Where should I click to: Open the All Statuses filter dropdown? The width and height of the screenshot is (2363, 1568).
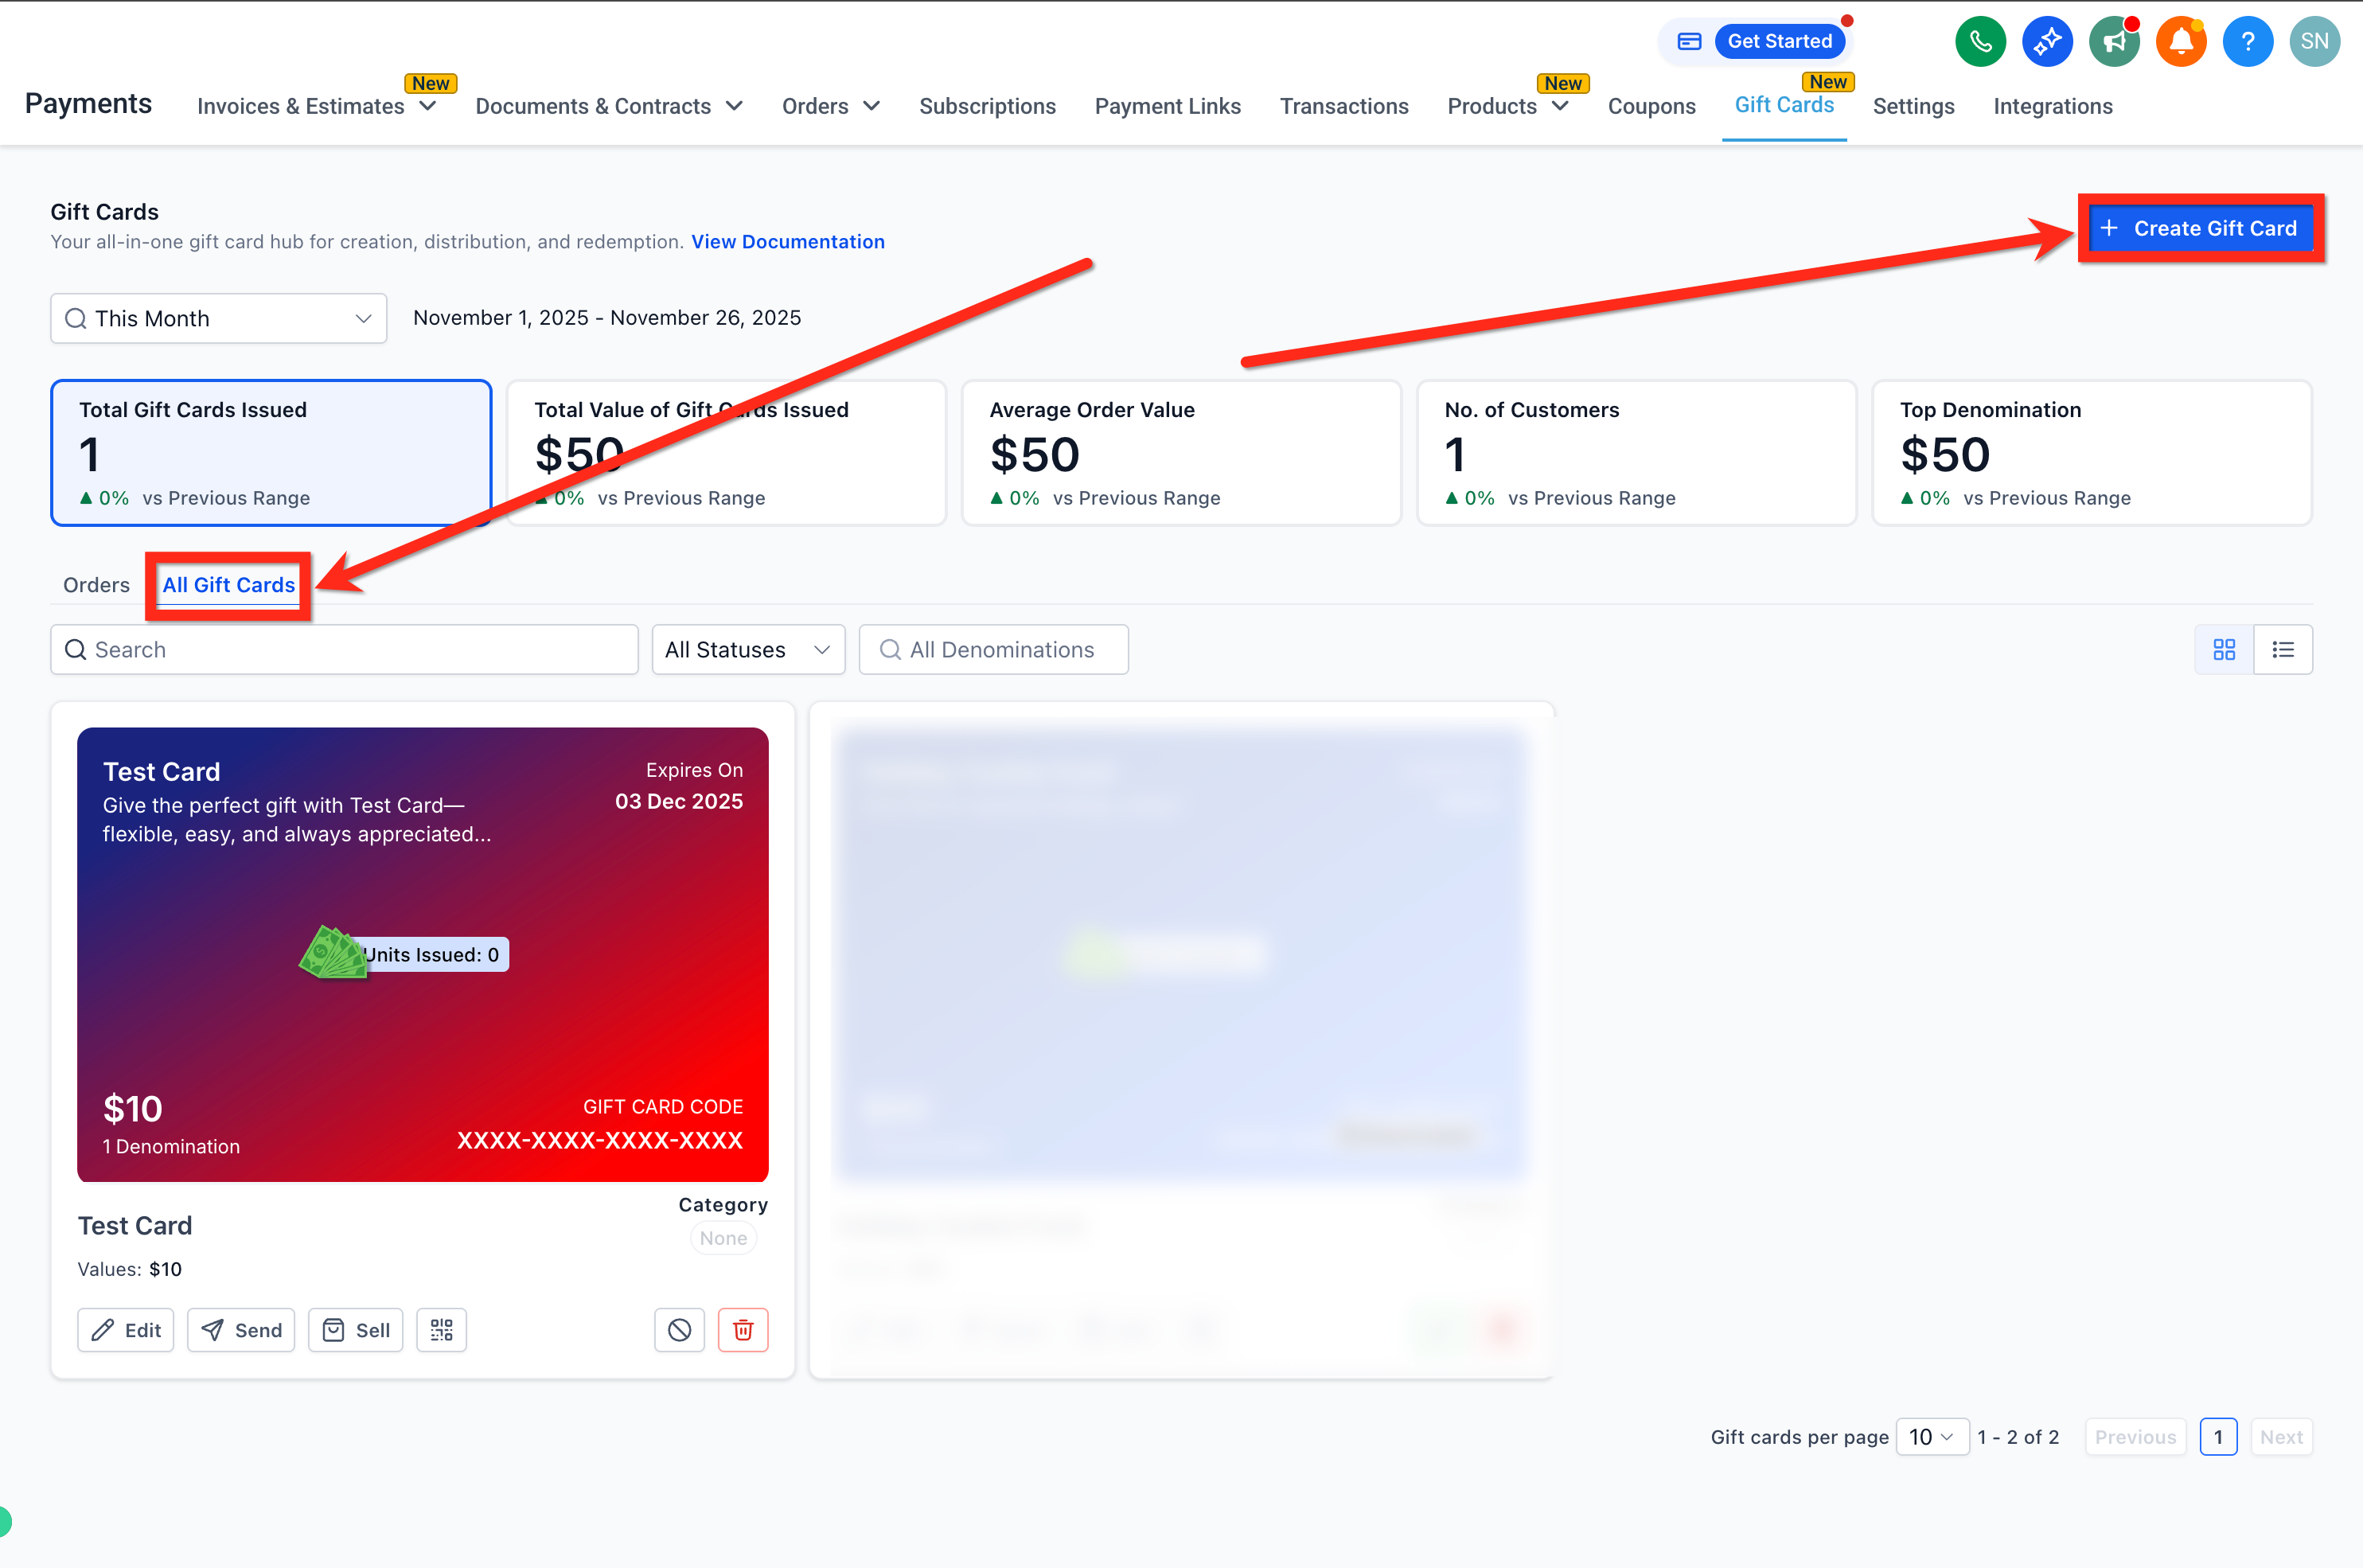748,650
